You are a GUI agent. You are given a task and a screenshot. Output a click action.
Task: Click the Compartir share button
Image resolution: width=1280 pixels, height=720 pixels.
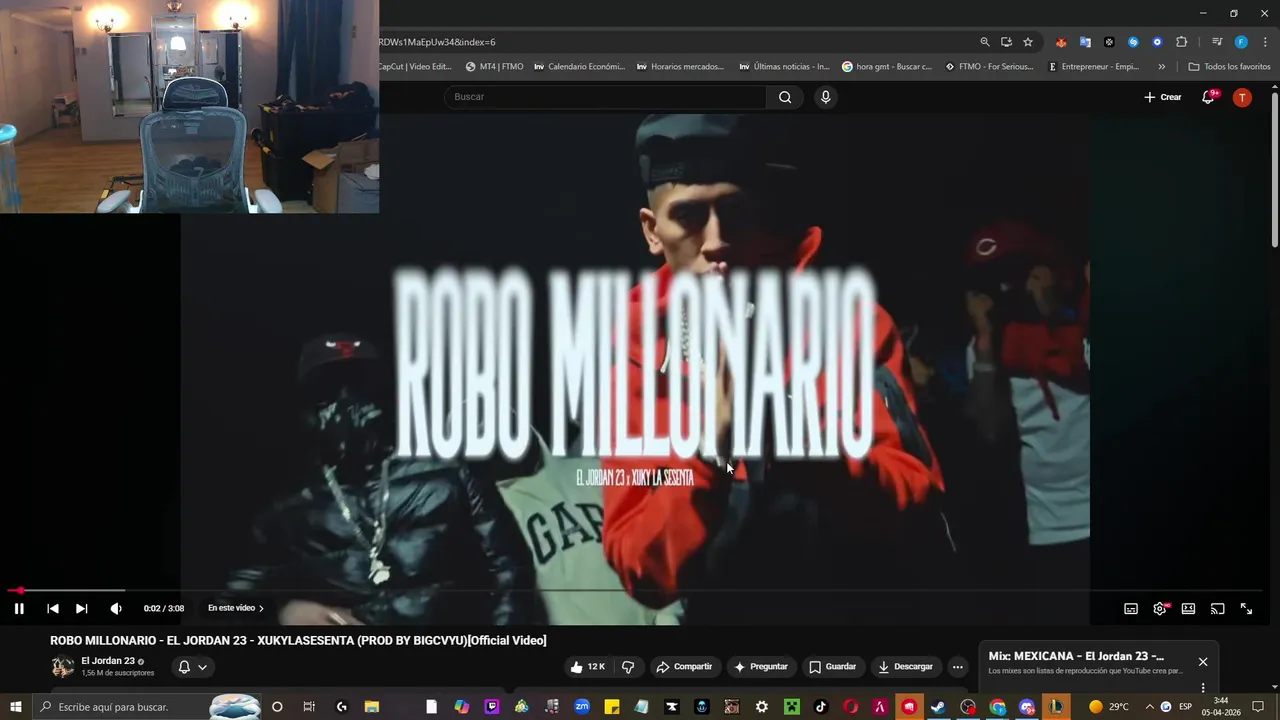pyautogui.click(x=684, y=667)
